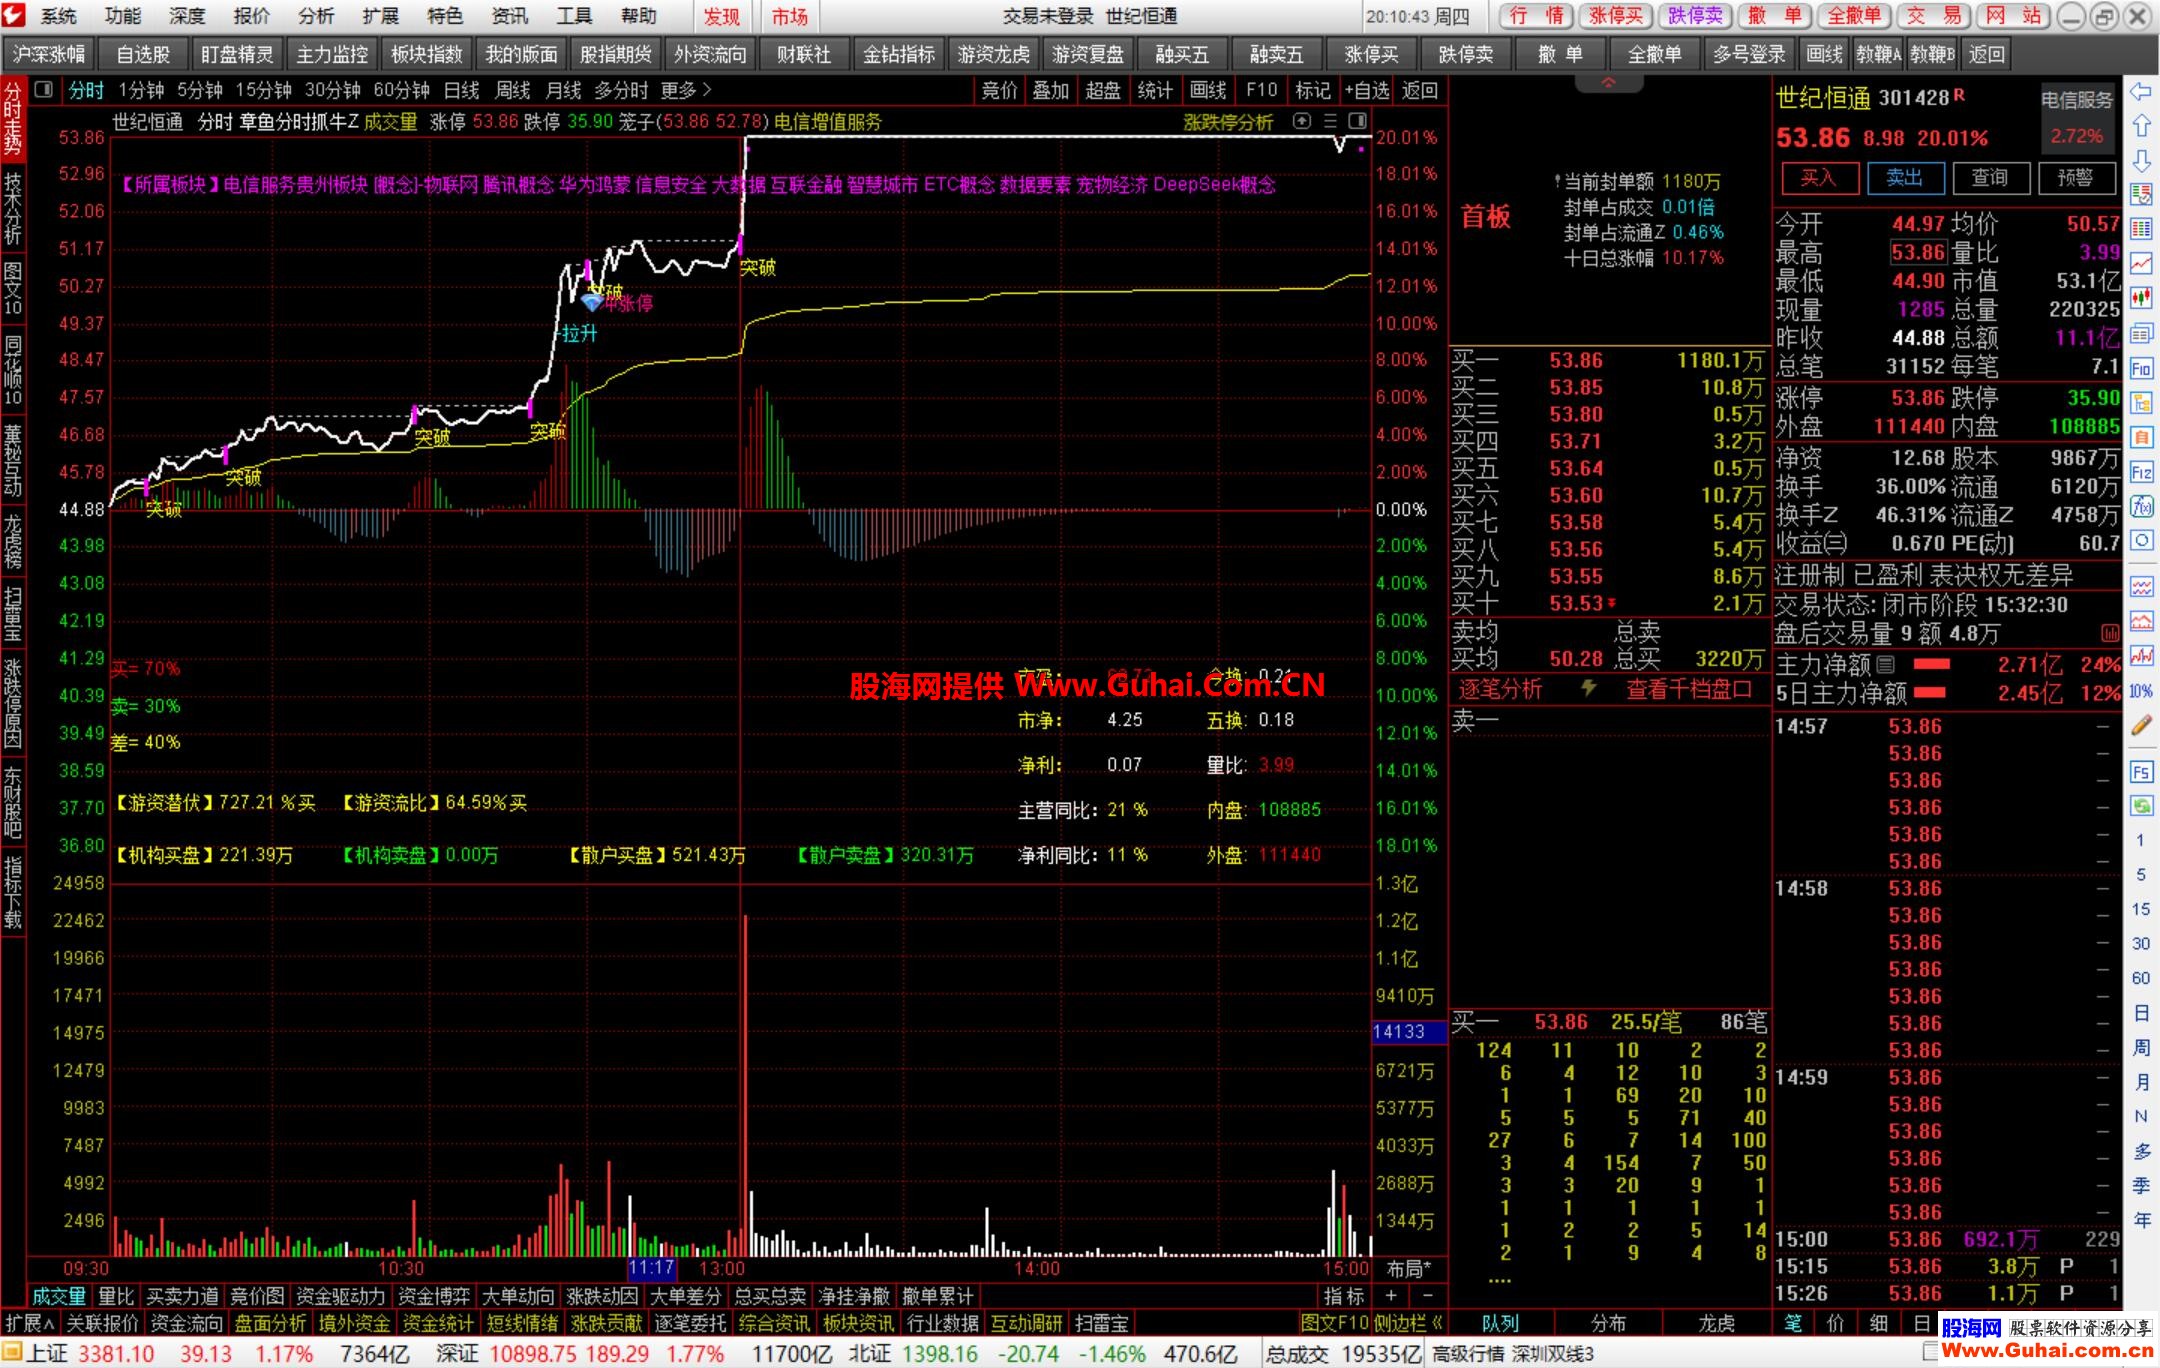
Task: Click the 11:17 time marker on axis
Action: pos(652,1268)
